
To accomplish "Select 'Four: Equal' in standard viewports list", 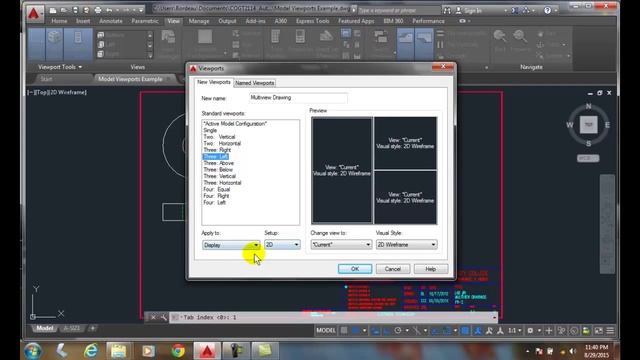I will [217, 189].
